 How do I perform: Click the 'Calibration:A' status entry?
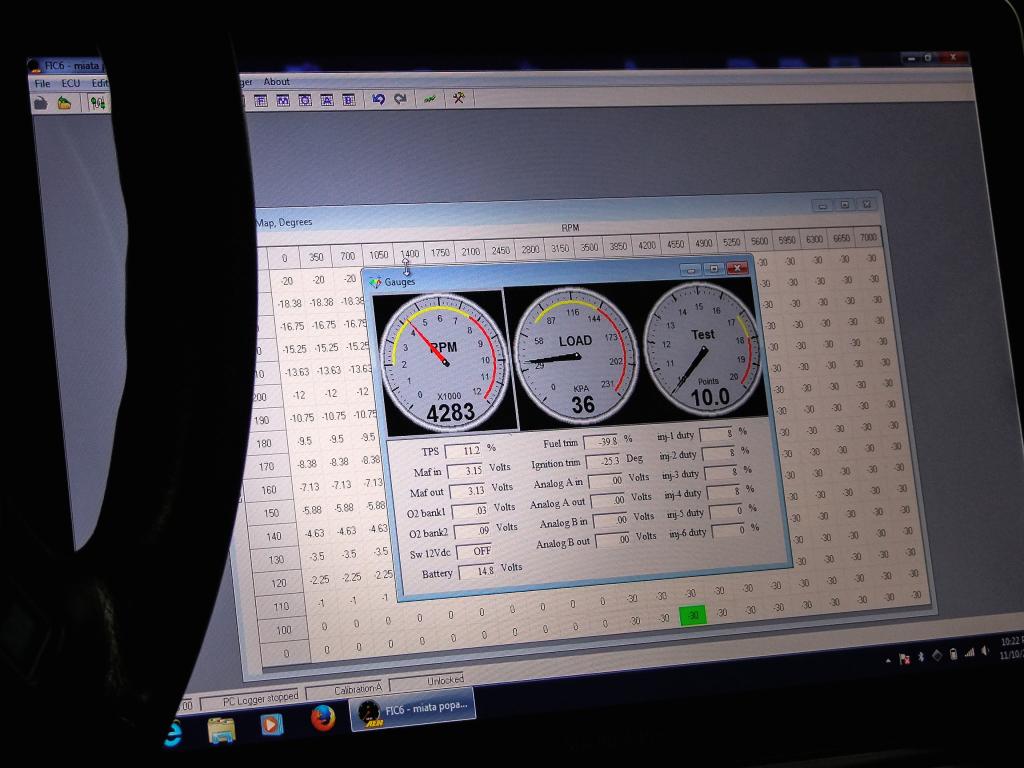(x=346, y=690)
